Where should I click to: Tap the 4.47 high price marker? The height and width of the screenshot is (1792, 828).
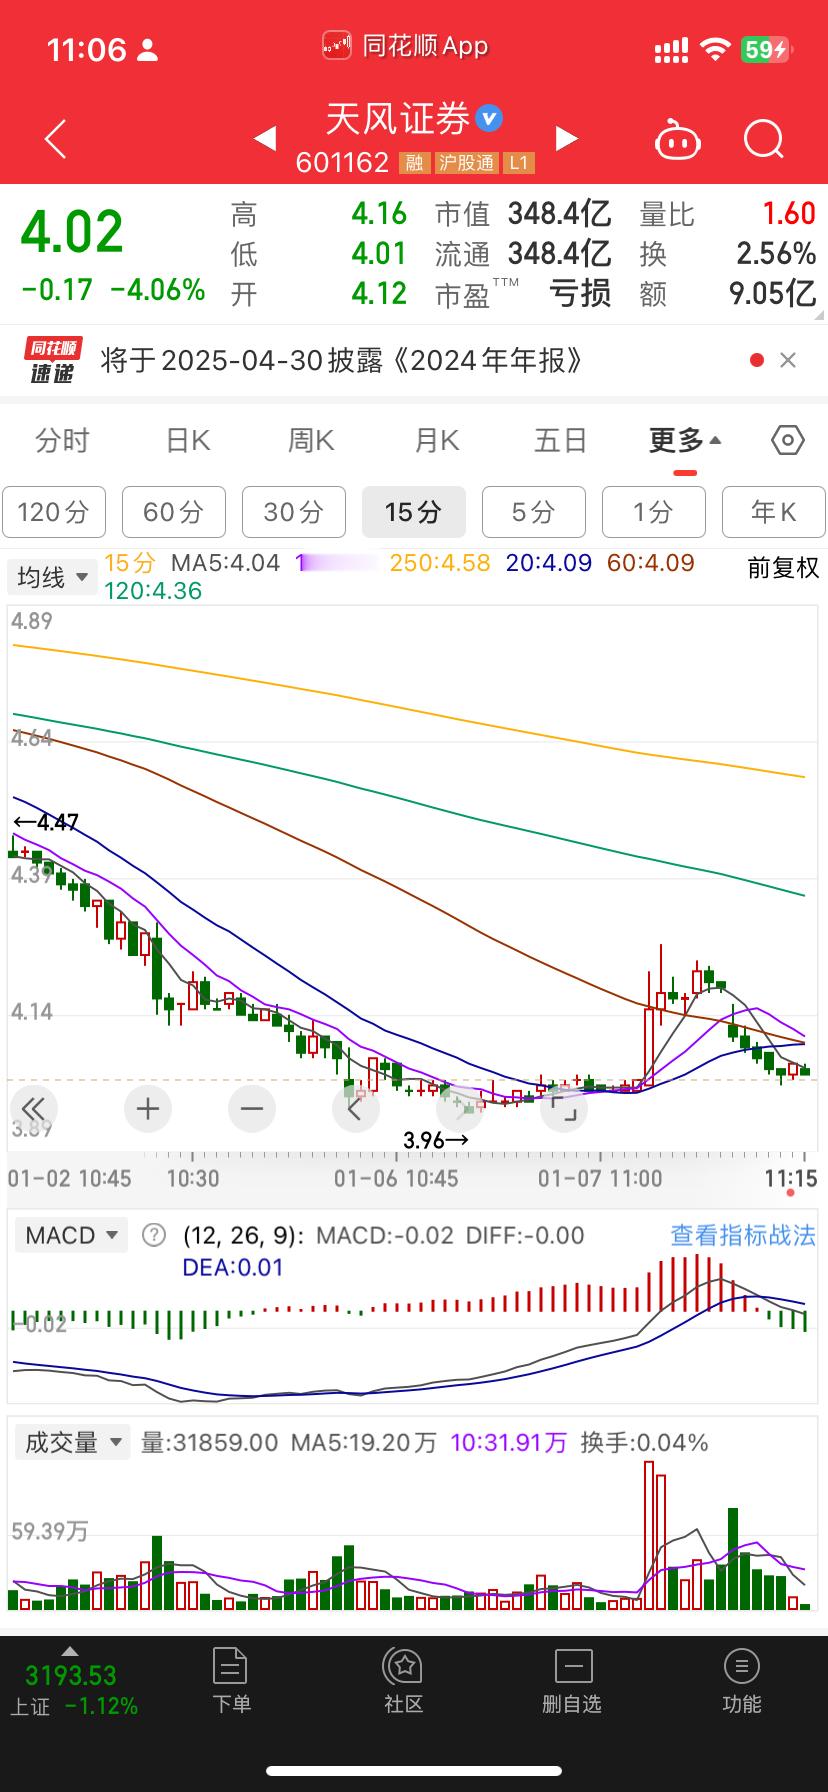[x=45, y=822]
